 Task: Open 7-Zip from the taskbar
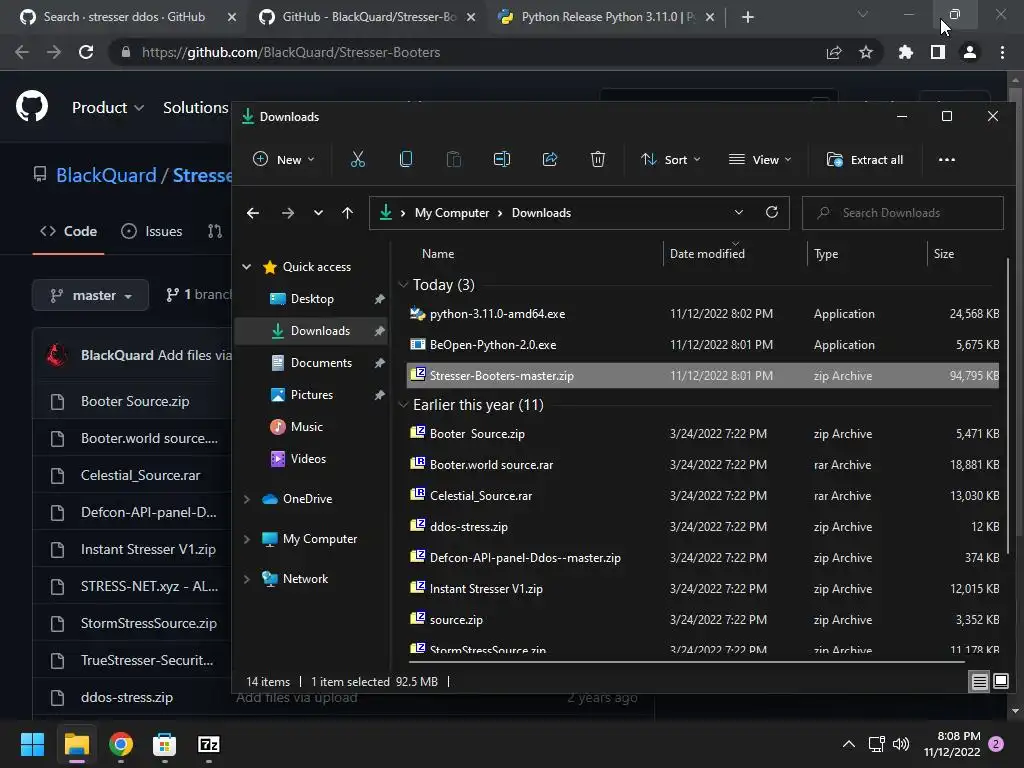pos(208,744)
